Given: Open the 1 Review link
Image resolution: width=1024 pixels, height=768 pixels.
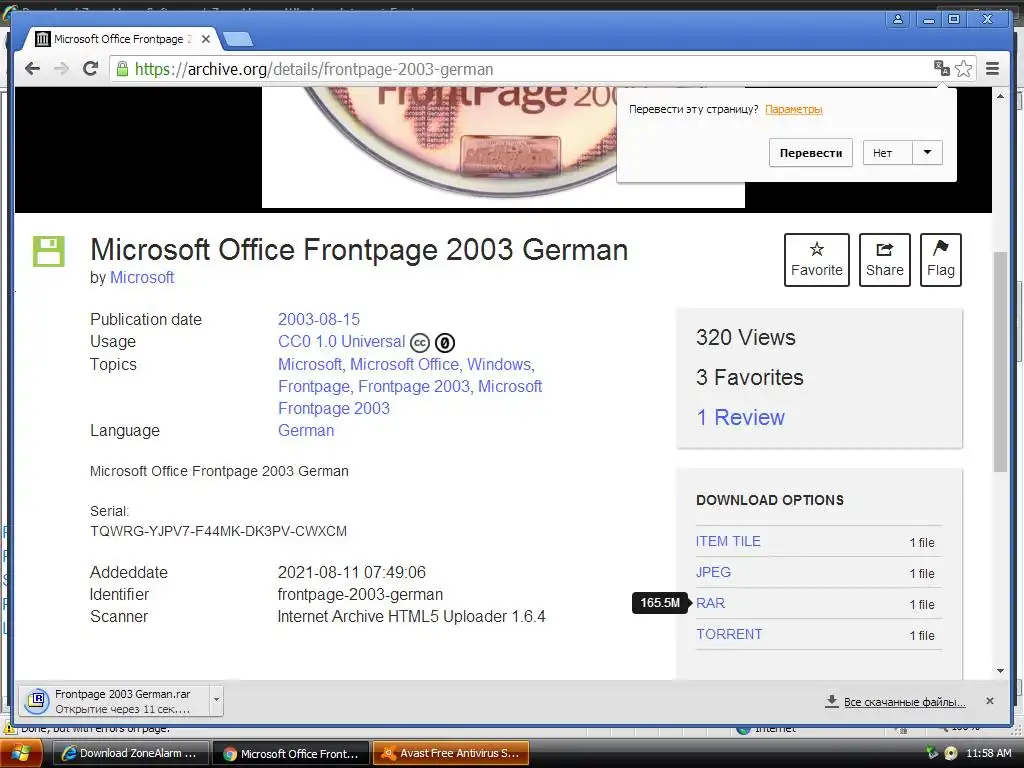Looking at the screenshot, I should [x=741, y=417].
